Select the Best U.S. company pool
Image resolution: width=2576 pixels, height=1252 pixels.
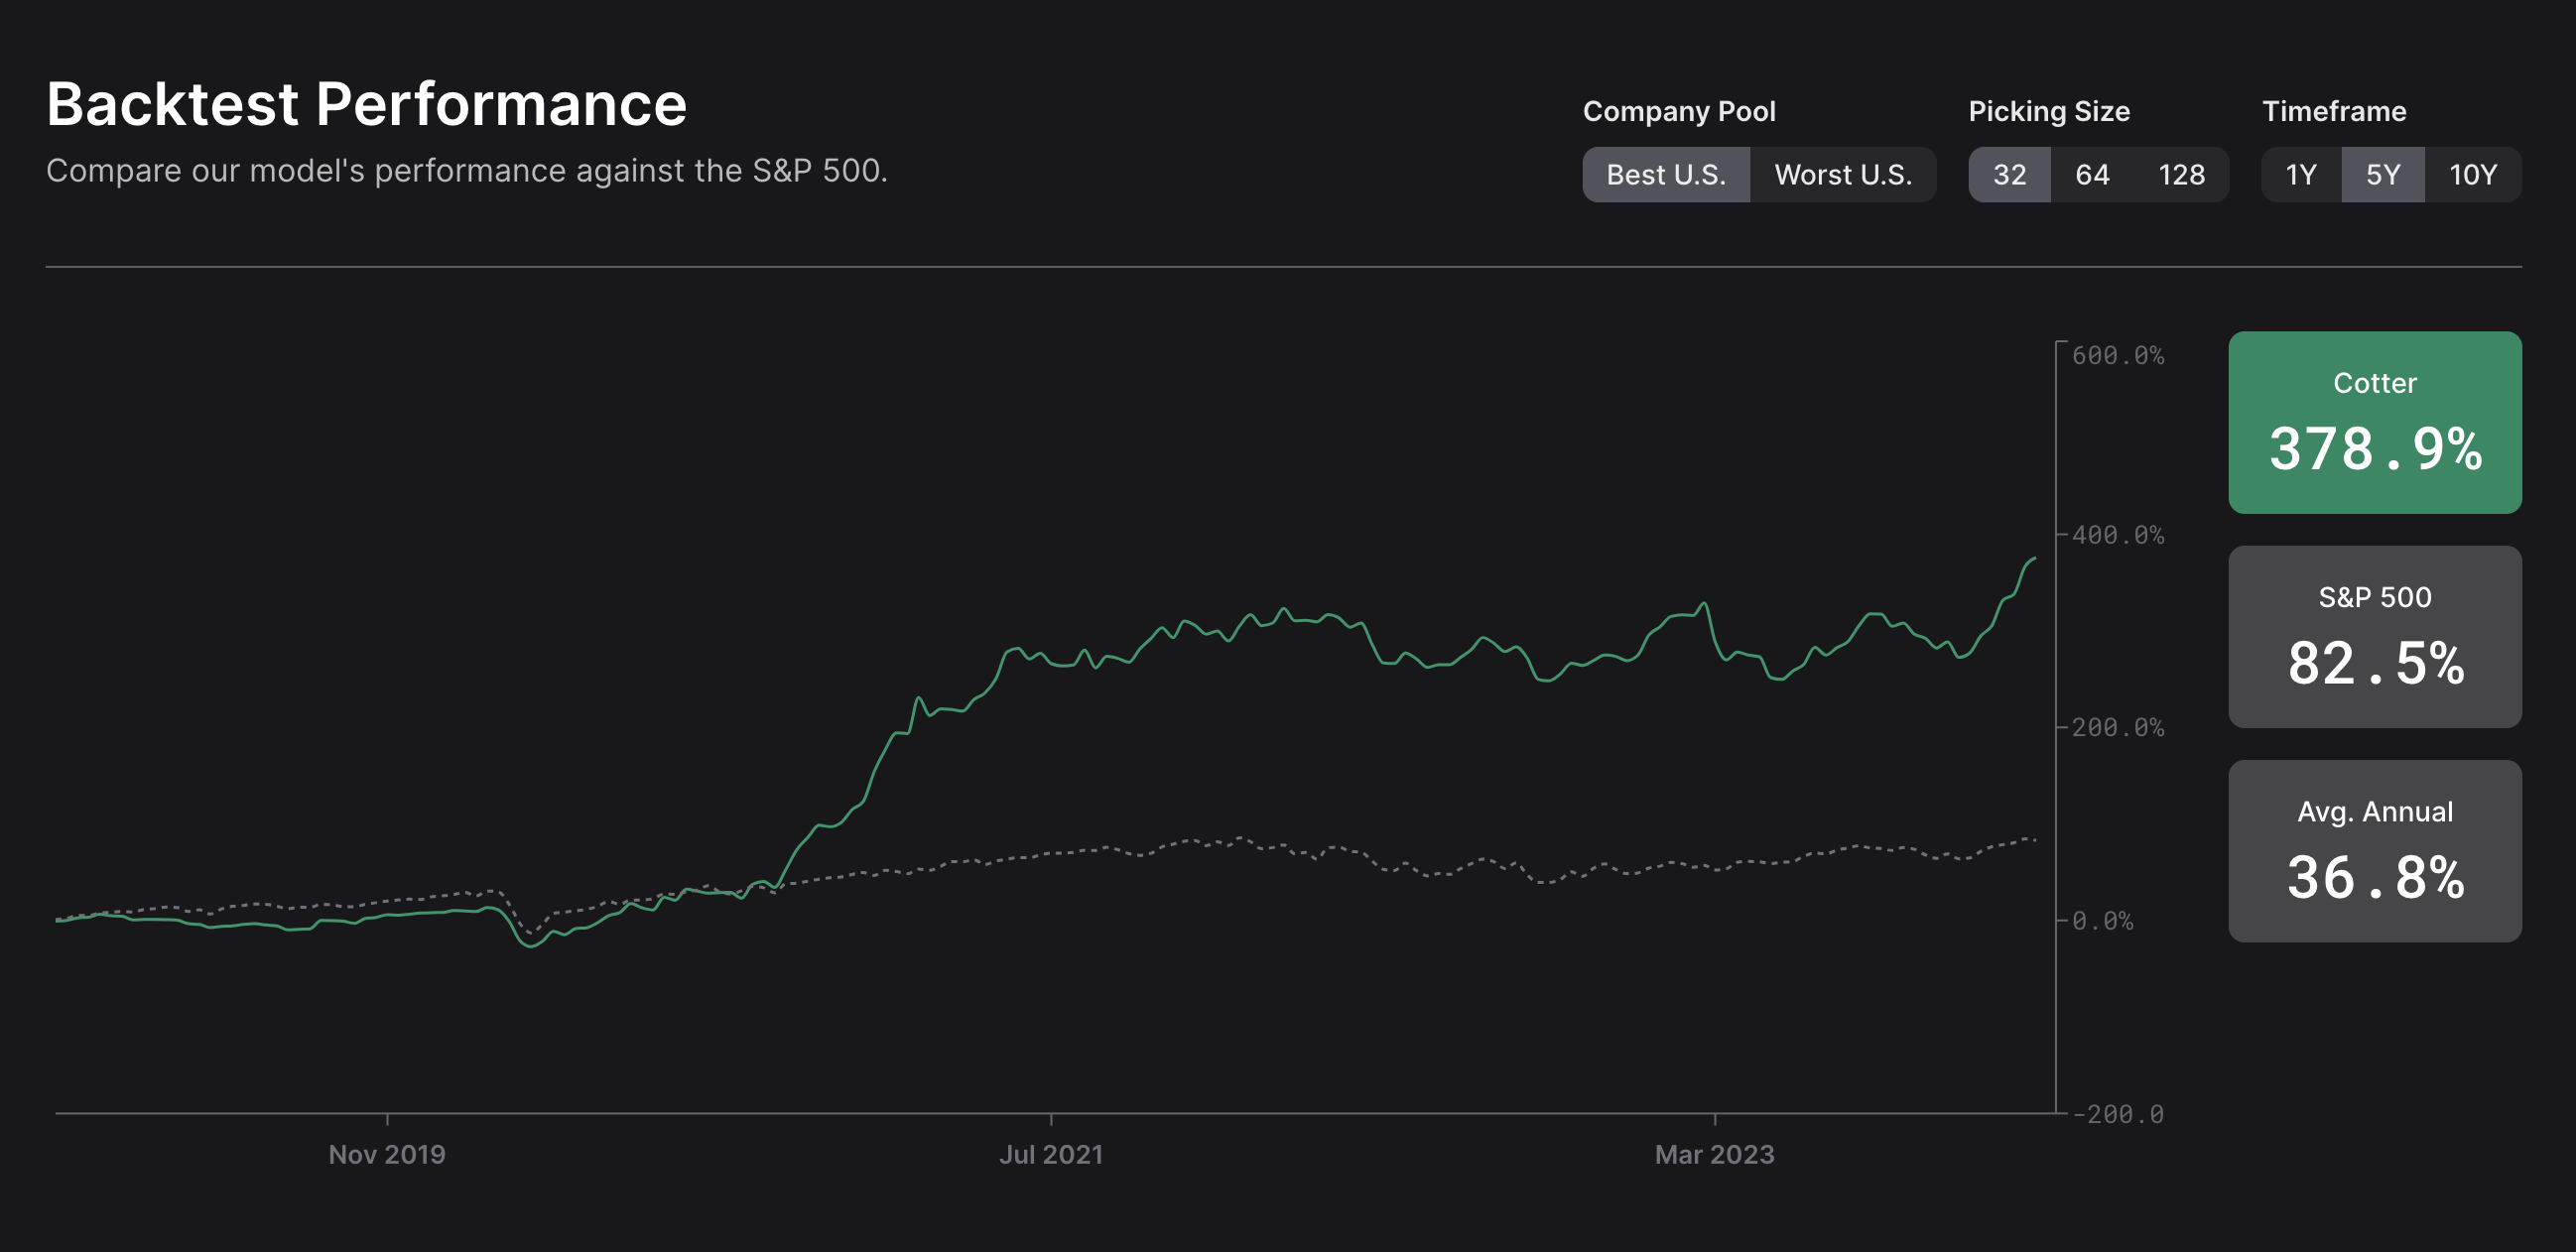pos(1665,175)
